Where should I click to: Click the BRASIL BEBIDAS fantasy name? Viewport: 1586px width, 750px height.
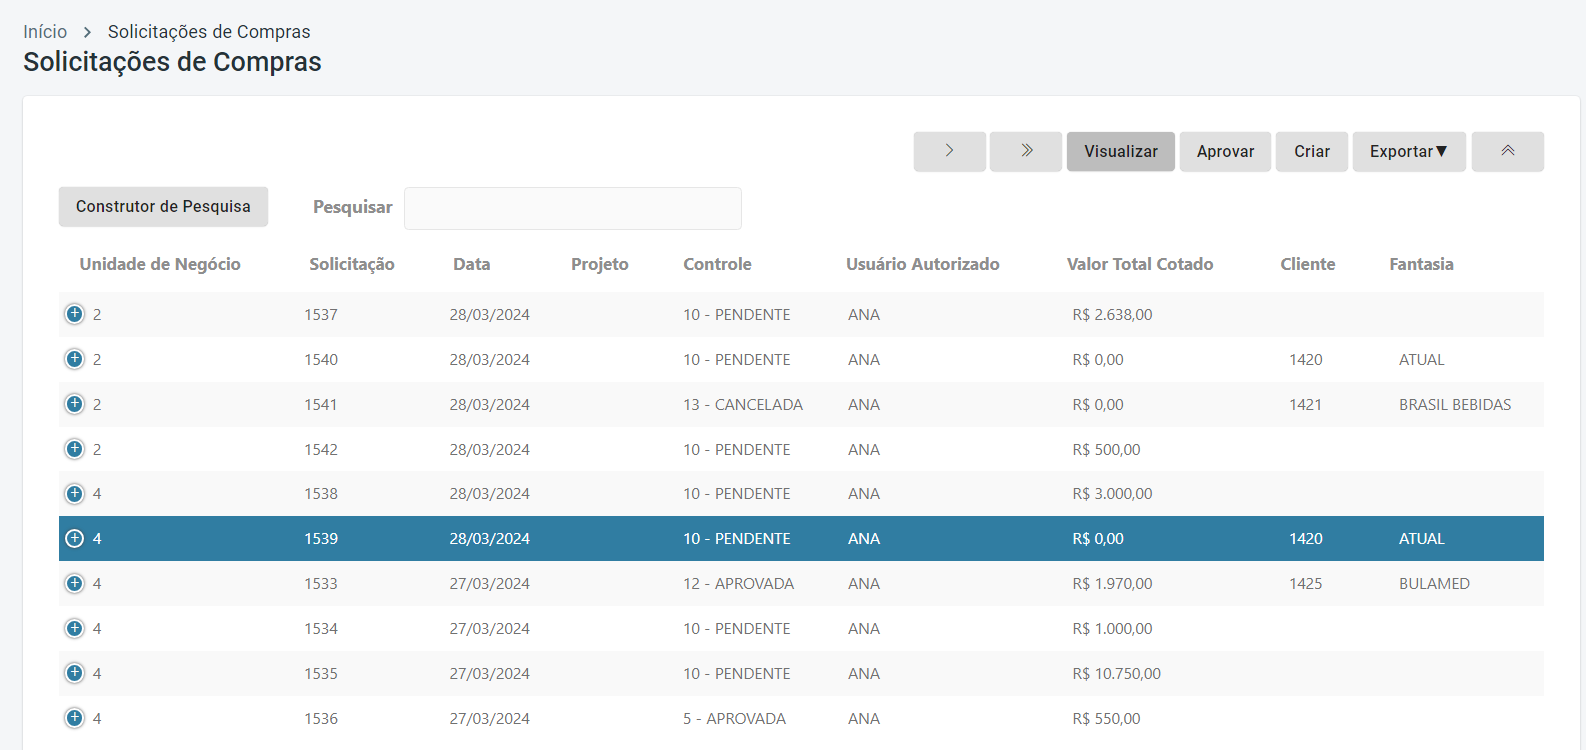pos(1455,404)
